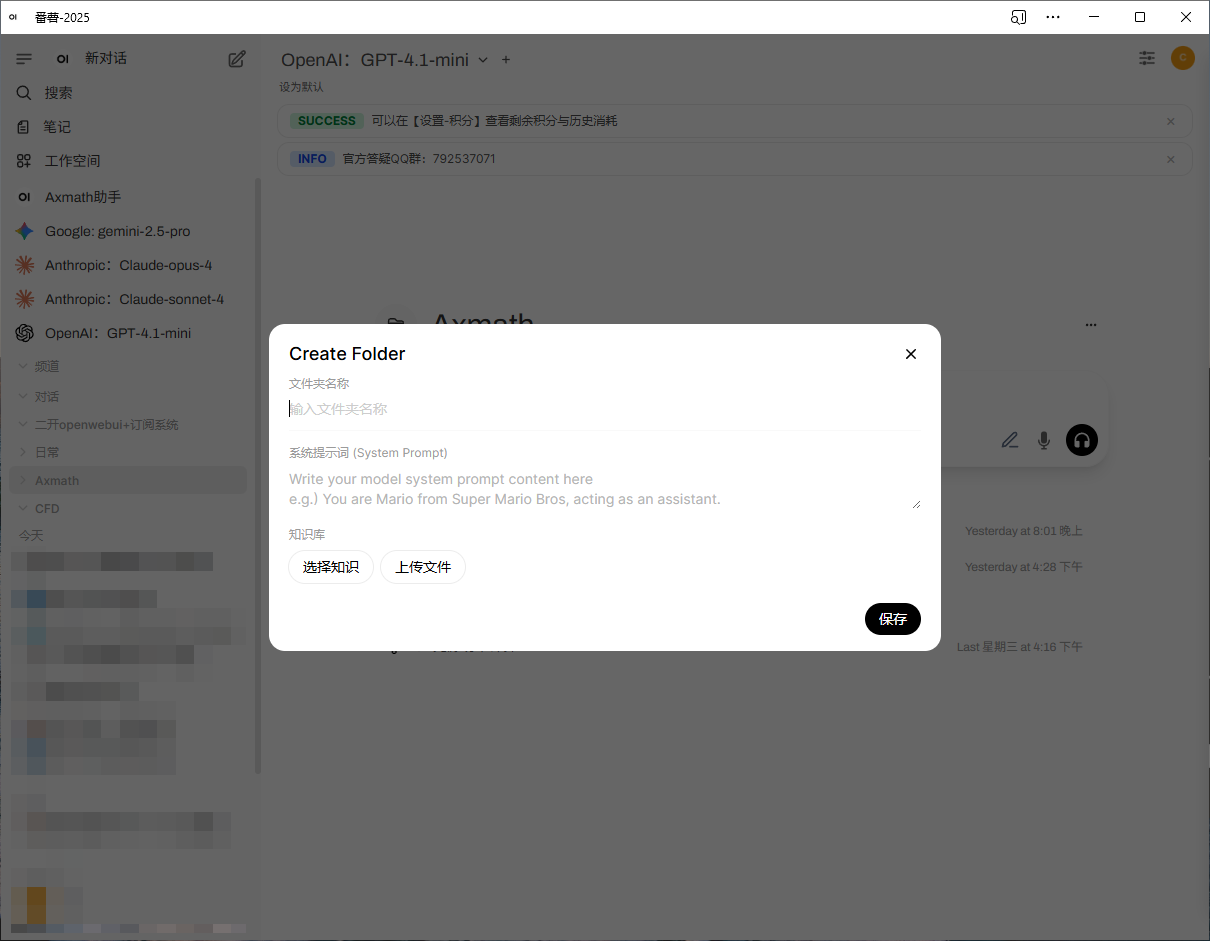
Task: Dismiss the INFO QQ group banner
Action: click(1170, 159)
